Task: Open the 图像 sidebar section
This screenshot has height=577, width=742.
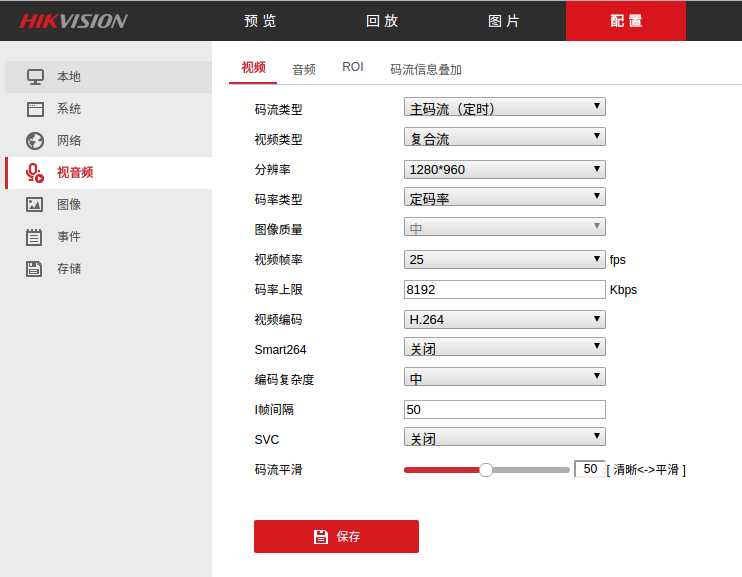Action: pos(108,204)
